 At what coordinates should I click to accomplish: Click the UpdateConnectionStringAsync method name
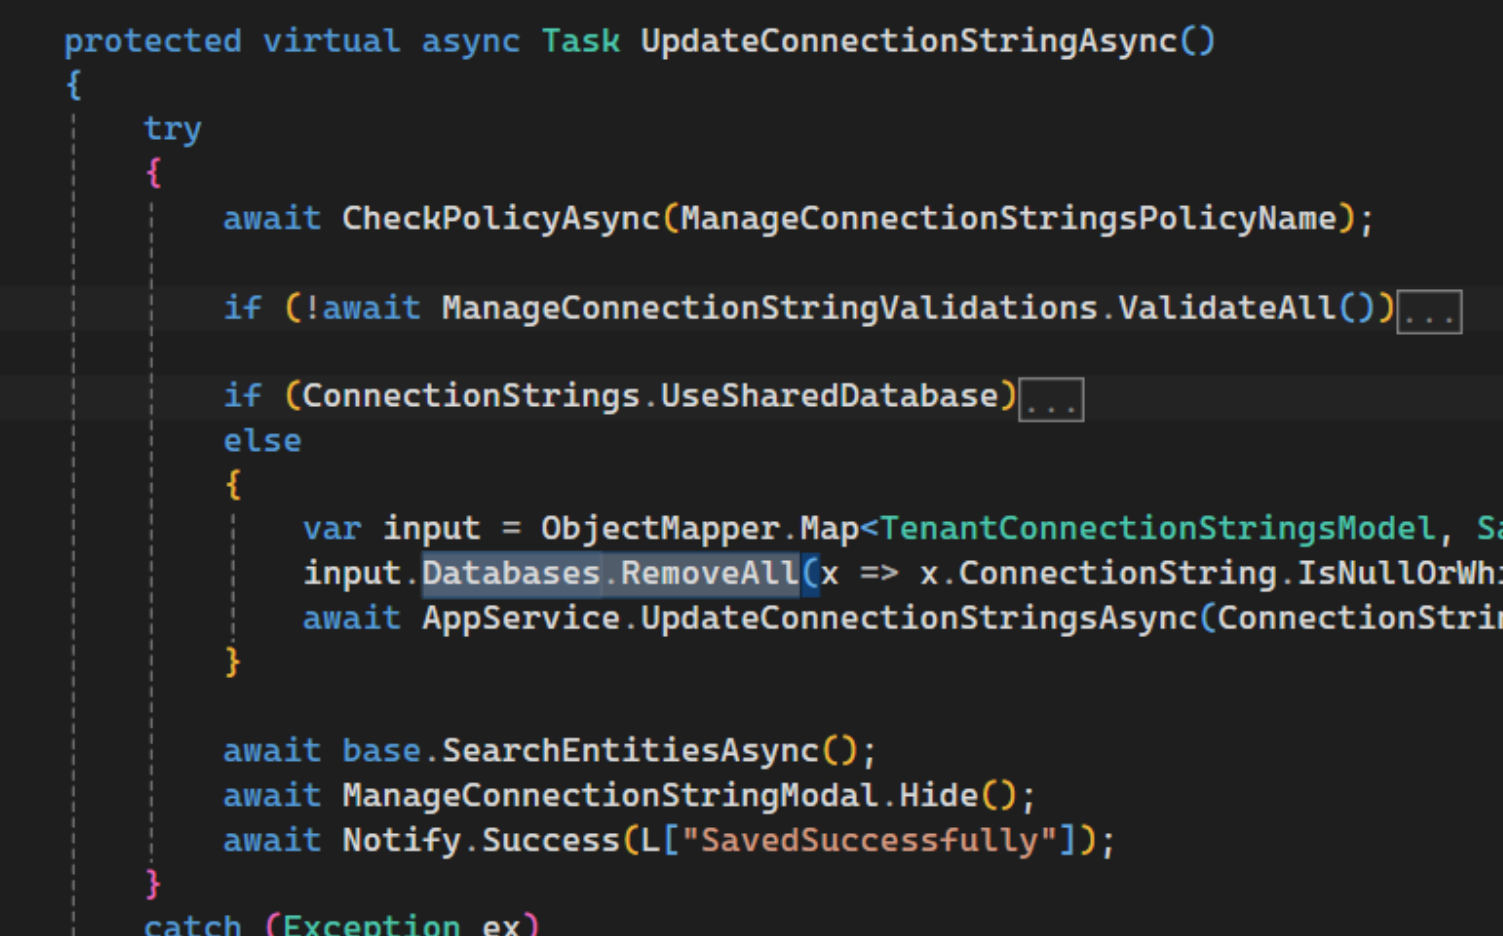pos(908,41)
